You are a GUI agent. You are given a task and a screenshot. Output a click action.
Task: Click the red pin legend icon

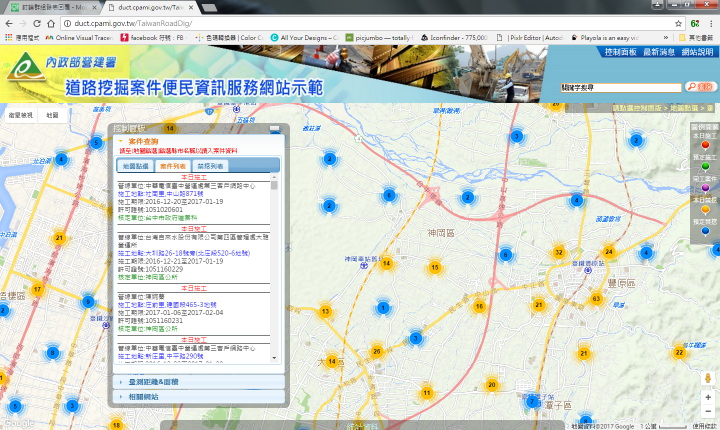pyautogui.click(x=705, y=146)
